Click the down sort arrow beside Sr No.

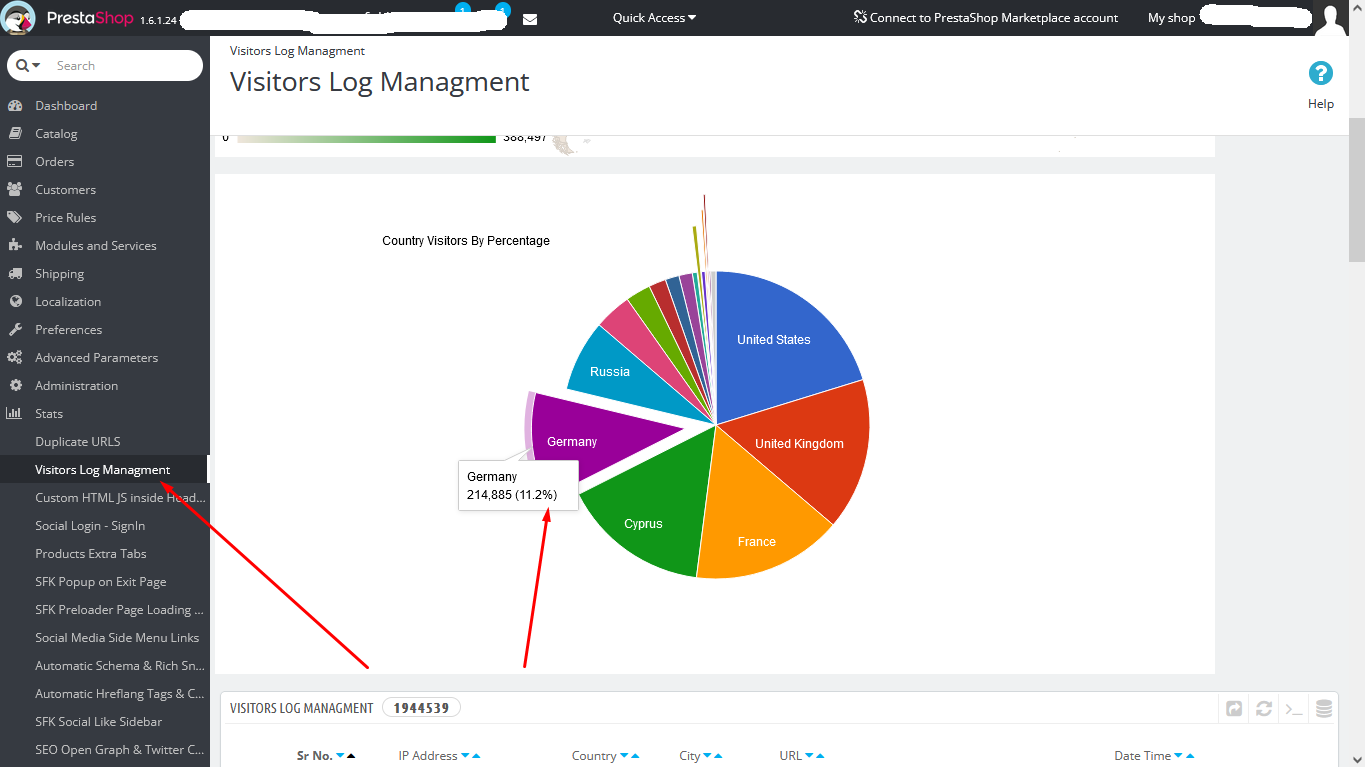pos(340,756)
